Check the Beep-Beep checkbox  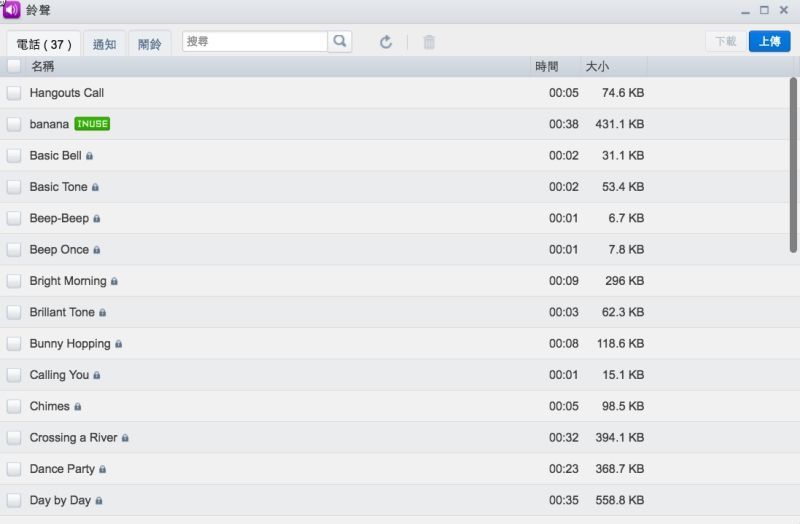[x=14, y=218]
